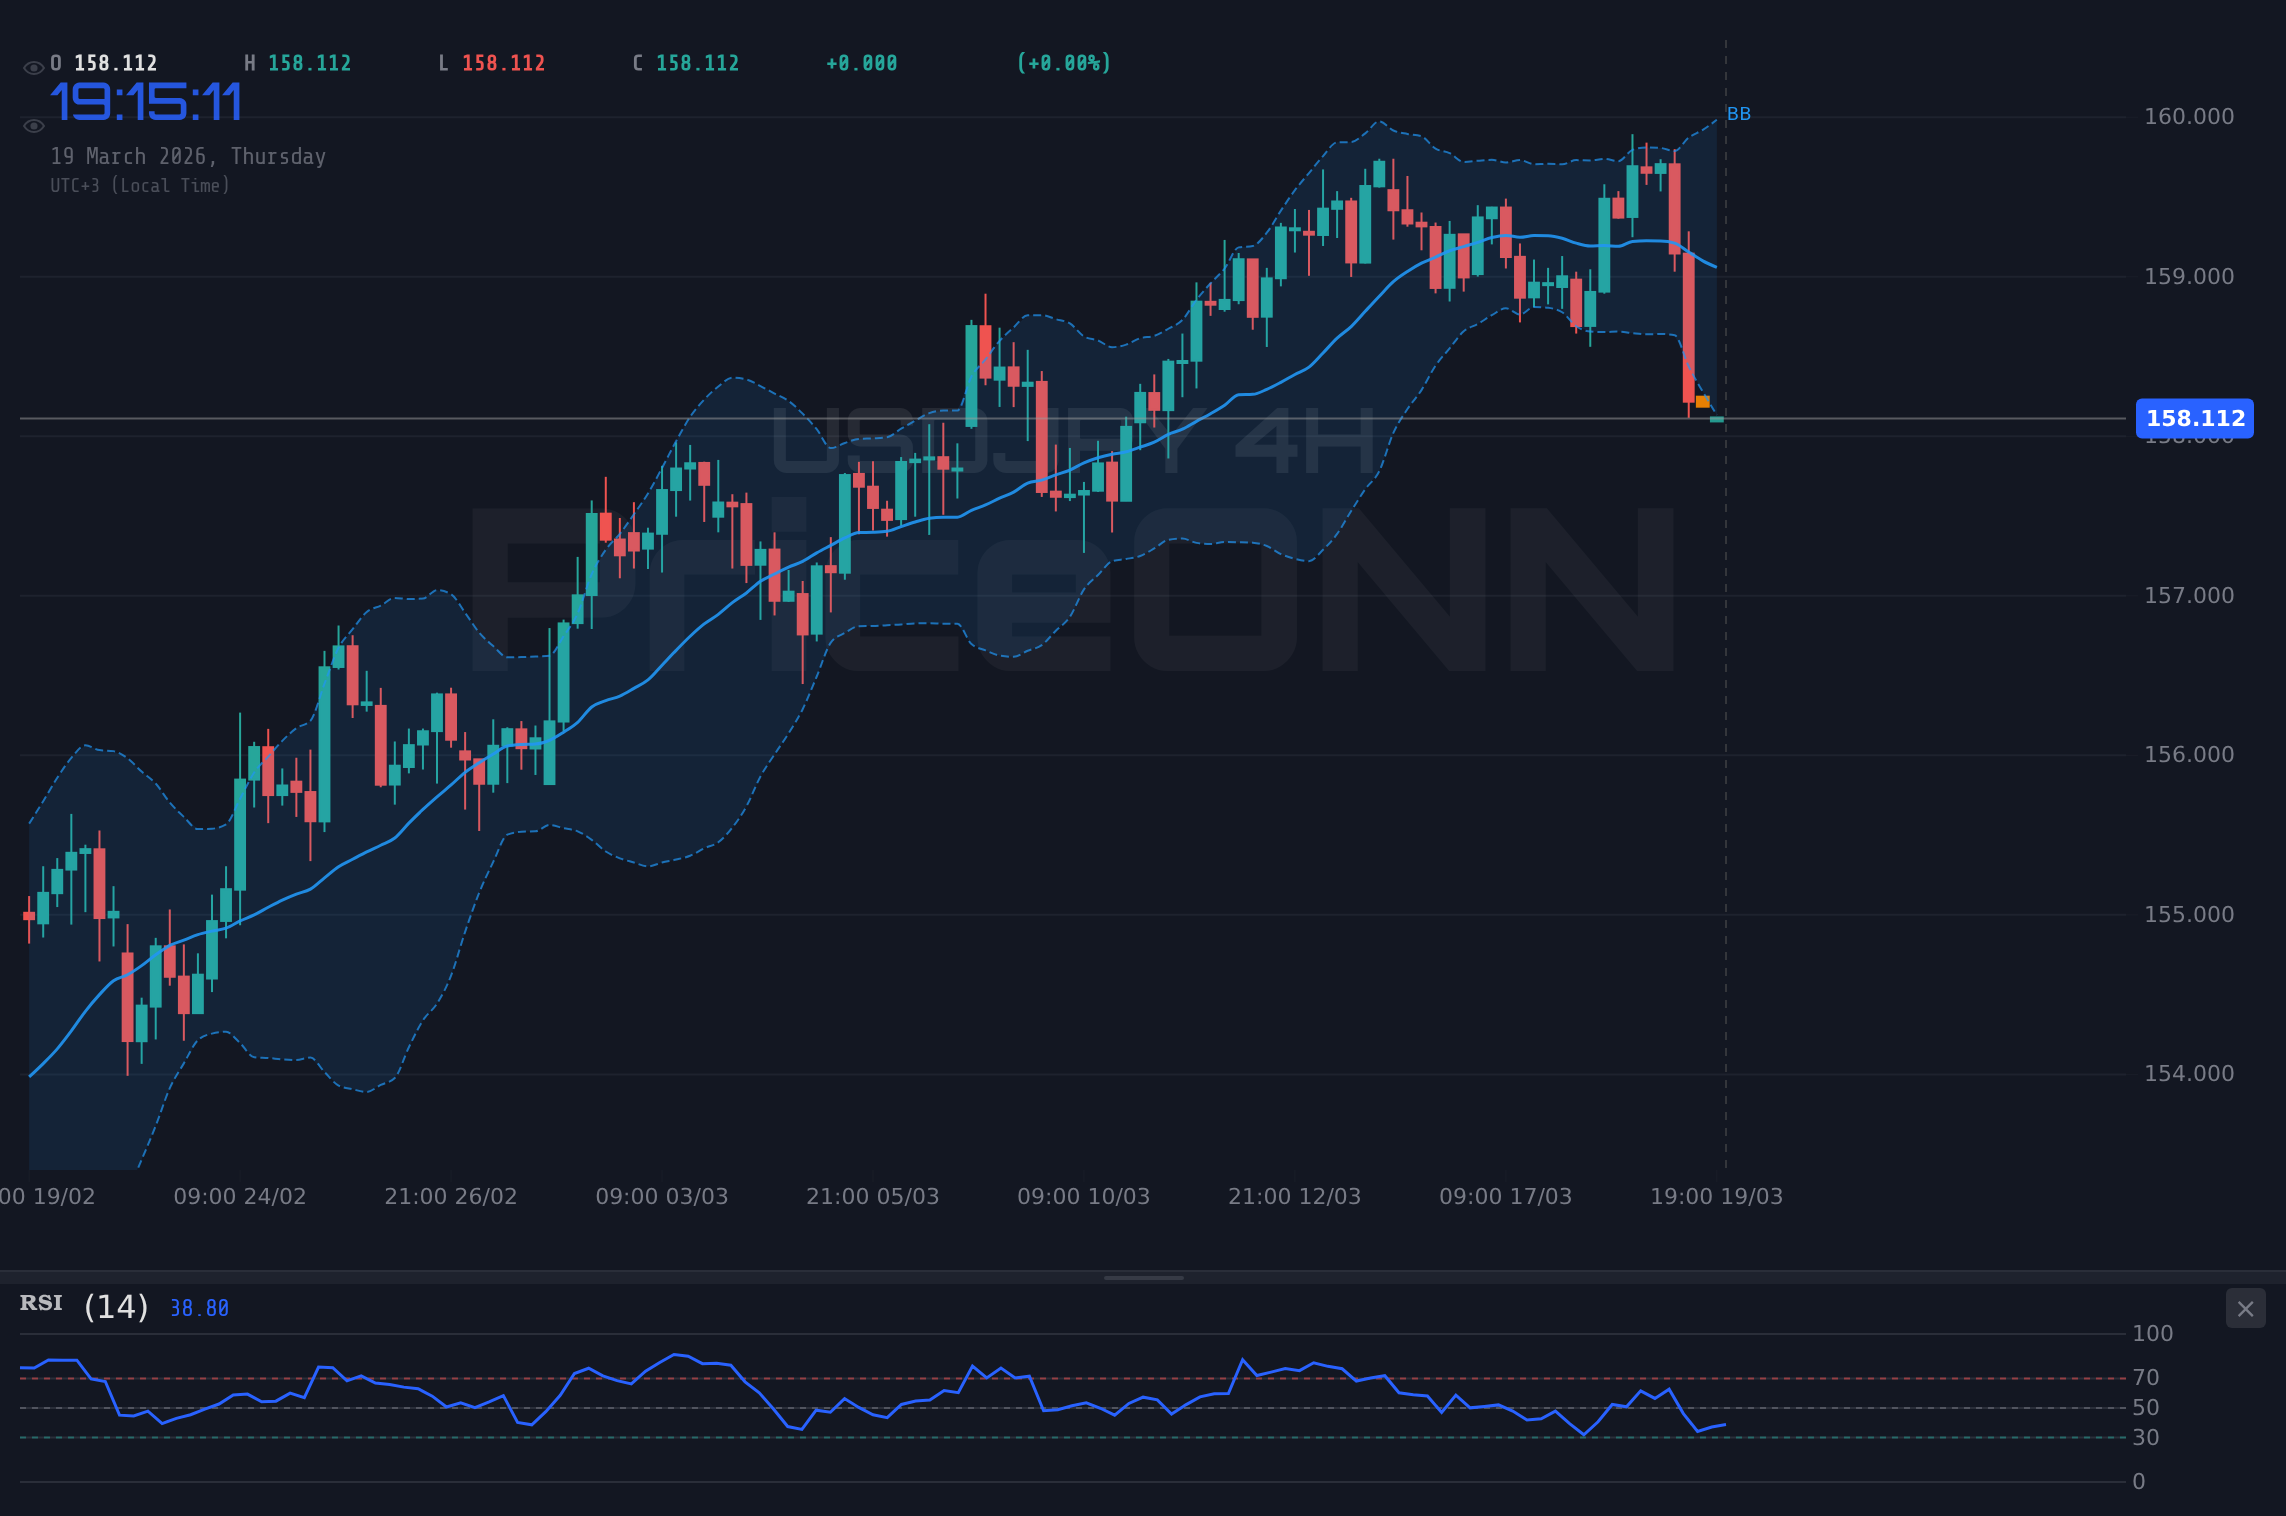Viewport: 2286px width, 1516px height.
Task: Click the date text 19 March 2026, Thursday
Action: point(188,156)
